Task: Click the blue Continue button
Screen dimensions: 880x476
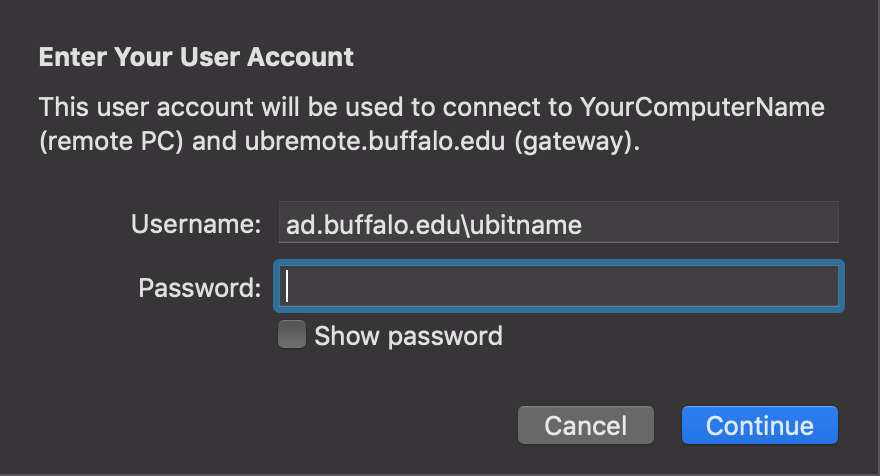Action: (x=759, y=425)
